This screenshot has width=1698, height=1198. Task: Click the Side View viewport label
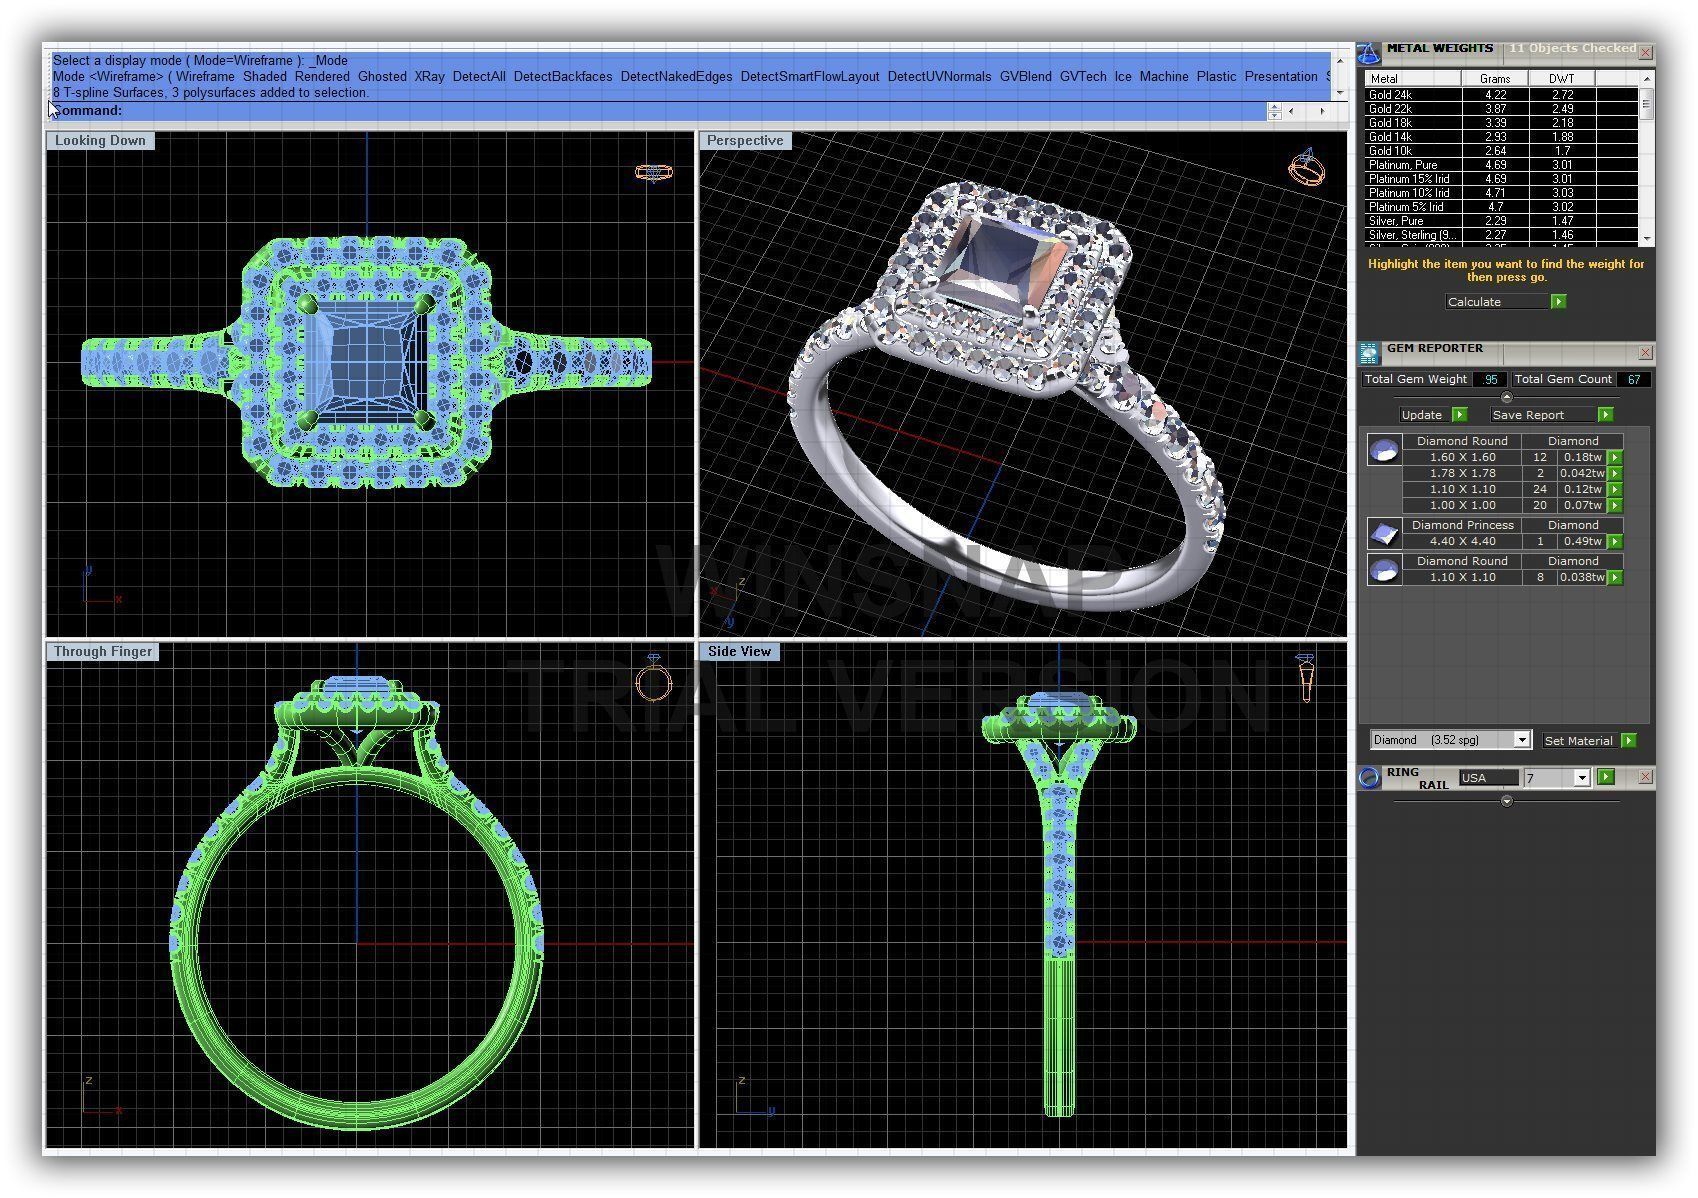[740, 651]
